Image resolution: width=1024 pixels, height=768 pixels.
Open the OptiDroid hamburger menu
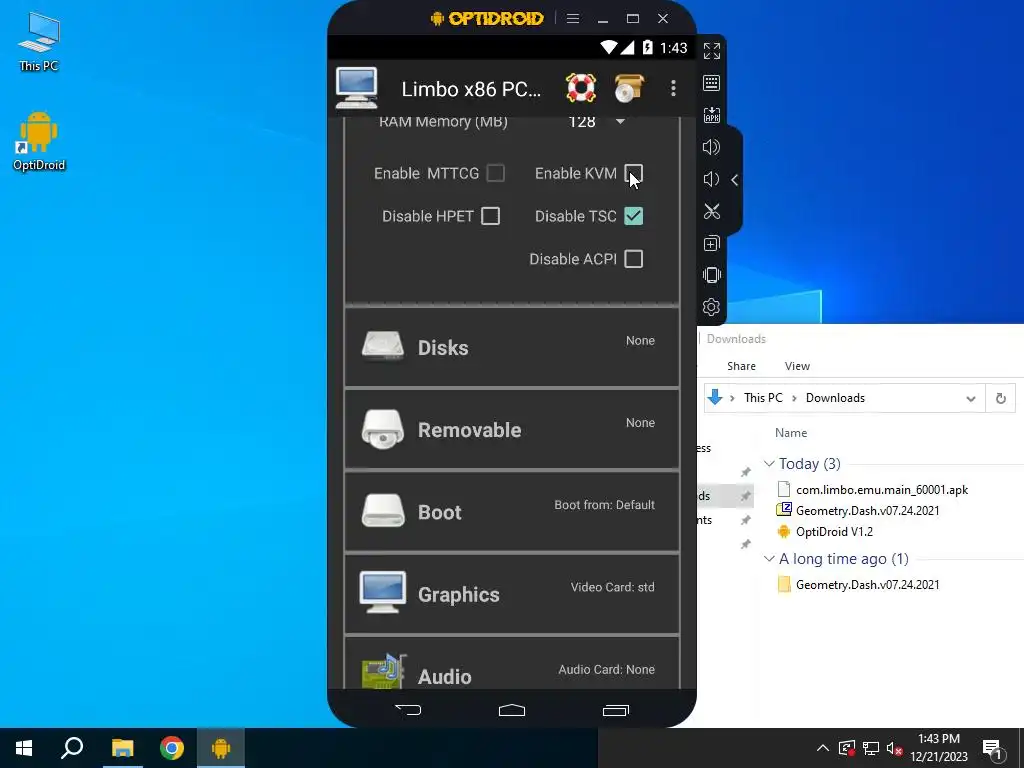[x=573, y=18]
